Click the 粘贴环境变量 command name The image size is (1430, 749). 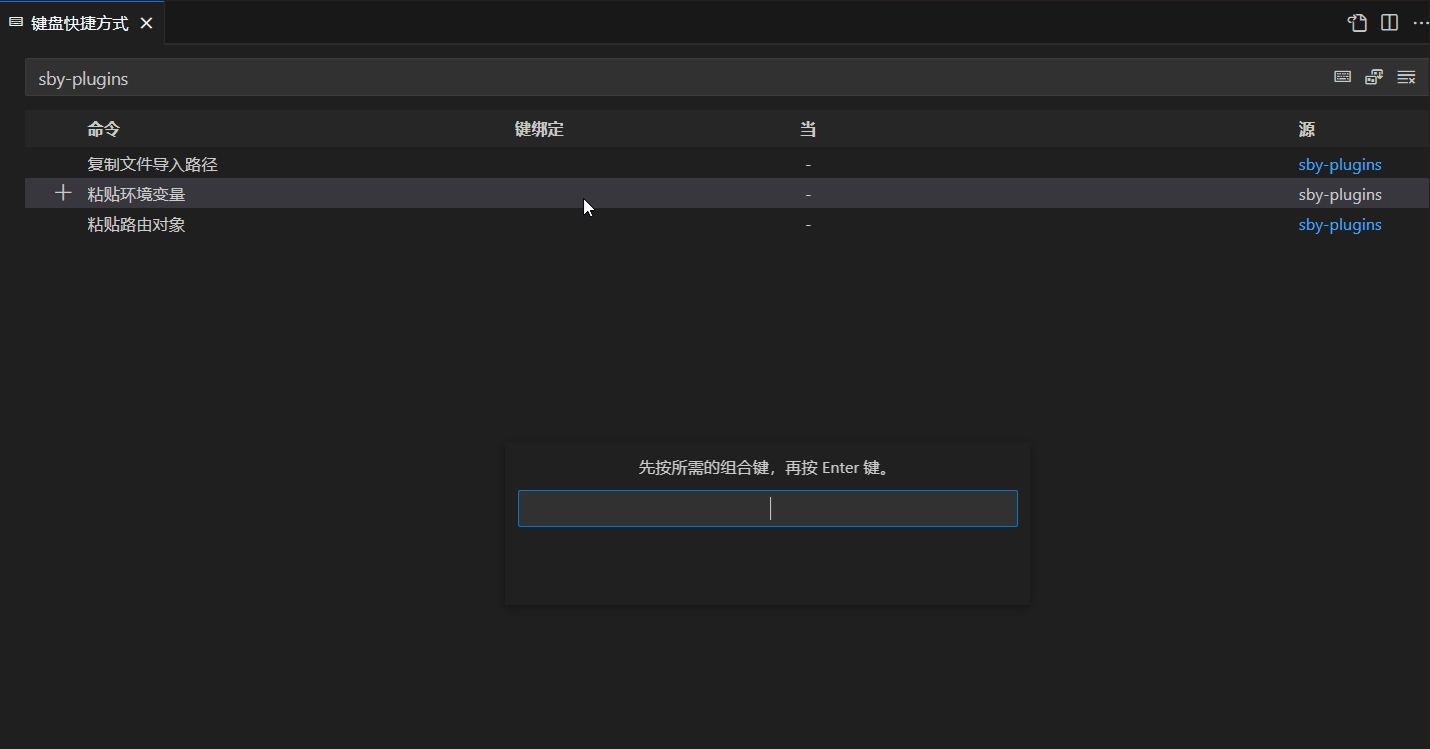136,194
